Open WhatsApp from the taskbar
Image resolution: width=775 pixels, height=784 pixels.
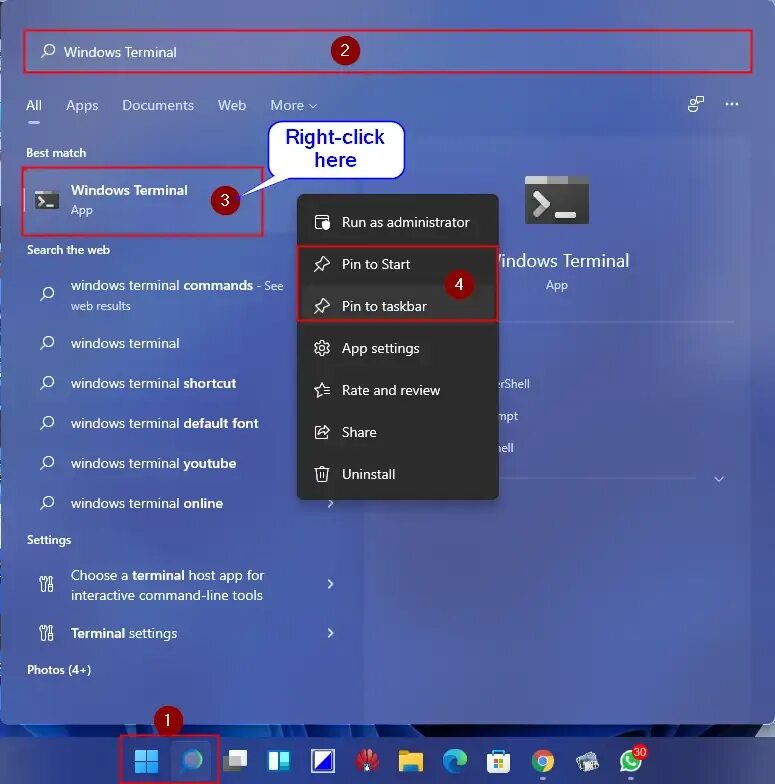pos(631,761)
